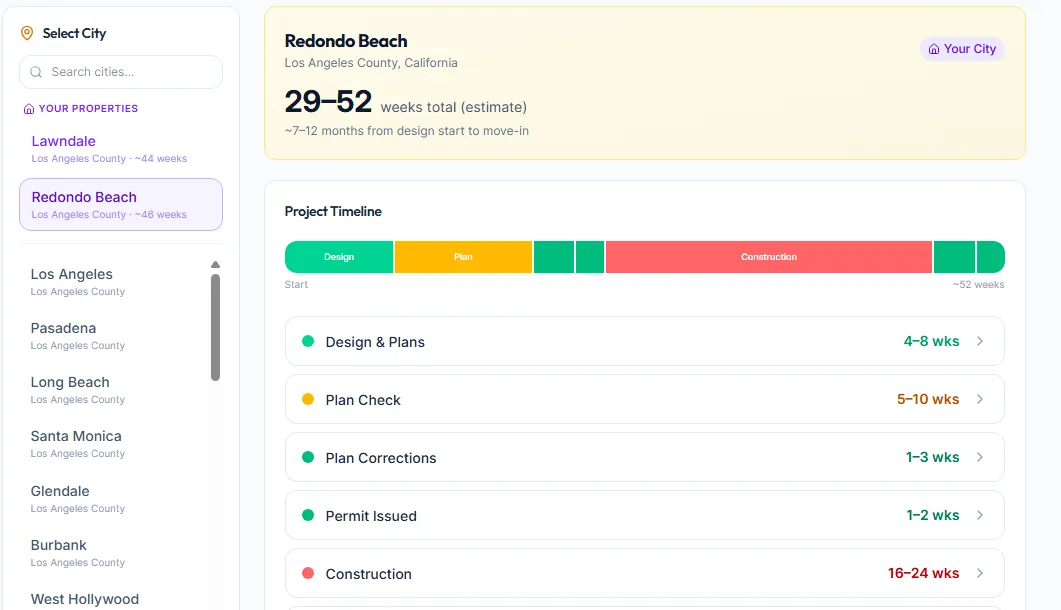Click the Design segment of the timeline bar

point(339,257)
